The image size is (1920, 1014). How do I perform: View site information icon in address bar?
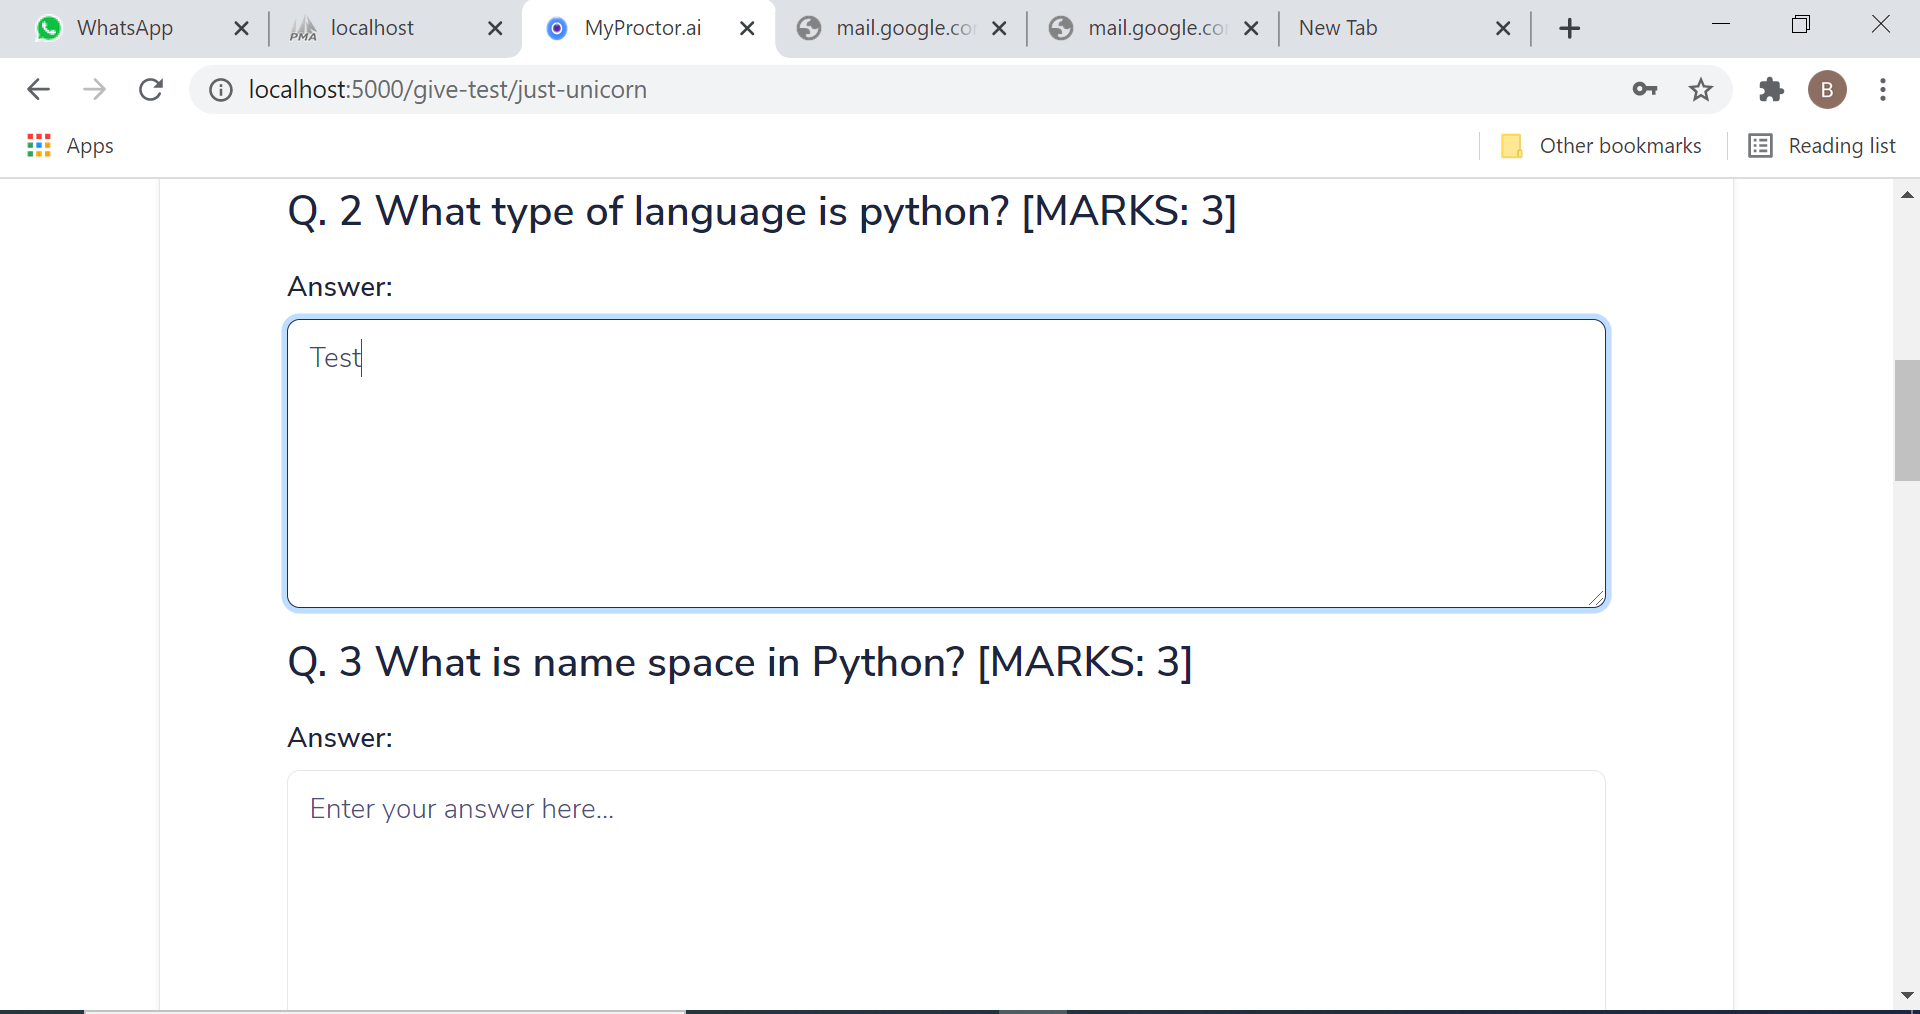tap(221, 90)
